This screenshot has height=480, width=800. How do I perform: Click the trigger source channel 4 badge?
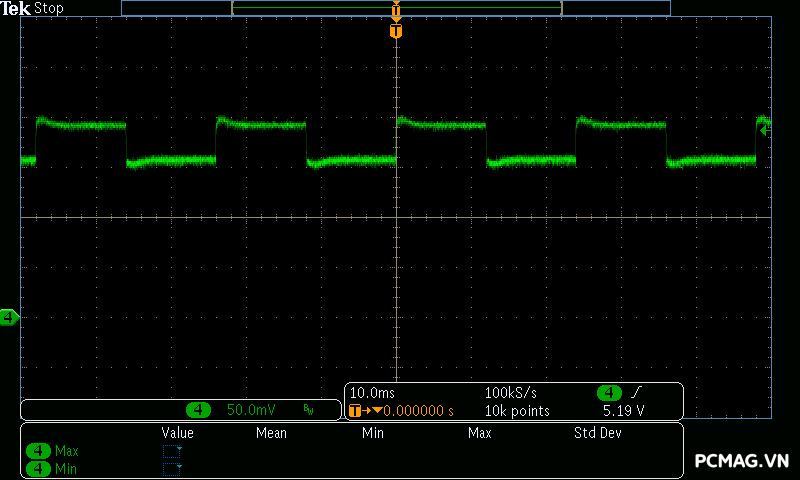coord(609,392)
